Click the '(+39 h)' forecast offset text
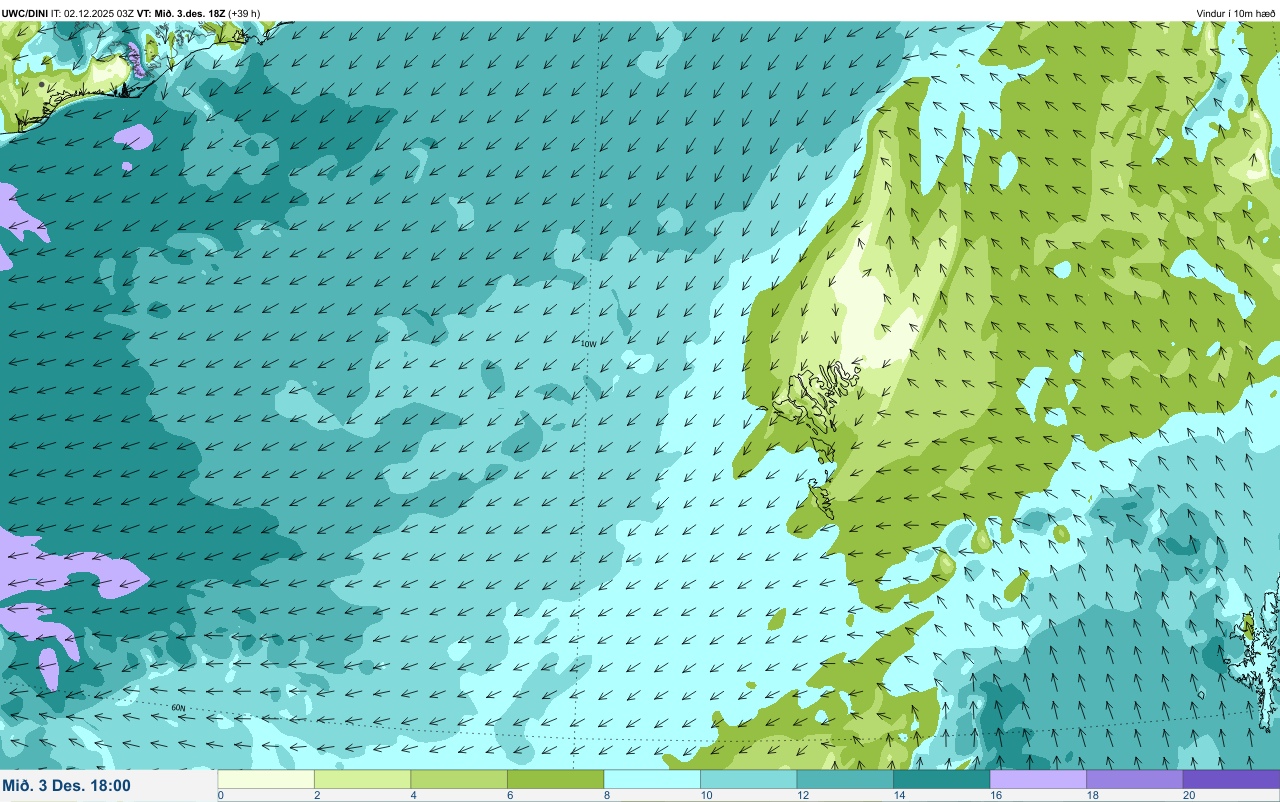This screenshot has height=802, width=1280. point(244,14)
